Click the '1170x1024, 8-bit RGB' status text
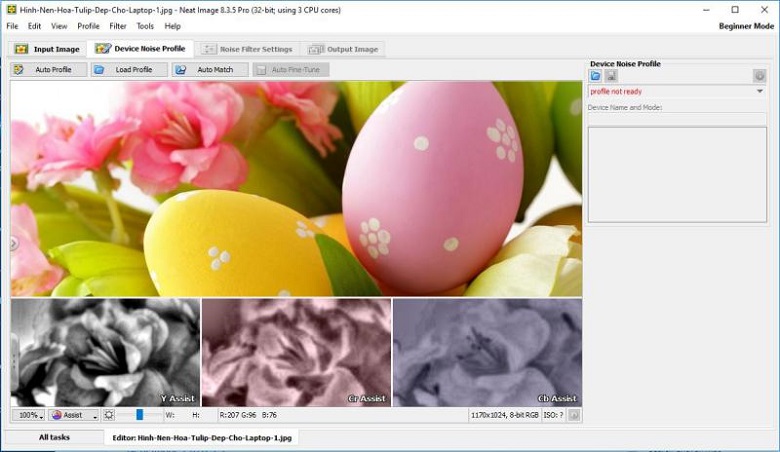The image size is (780, 452). coord(504,415)
